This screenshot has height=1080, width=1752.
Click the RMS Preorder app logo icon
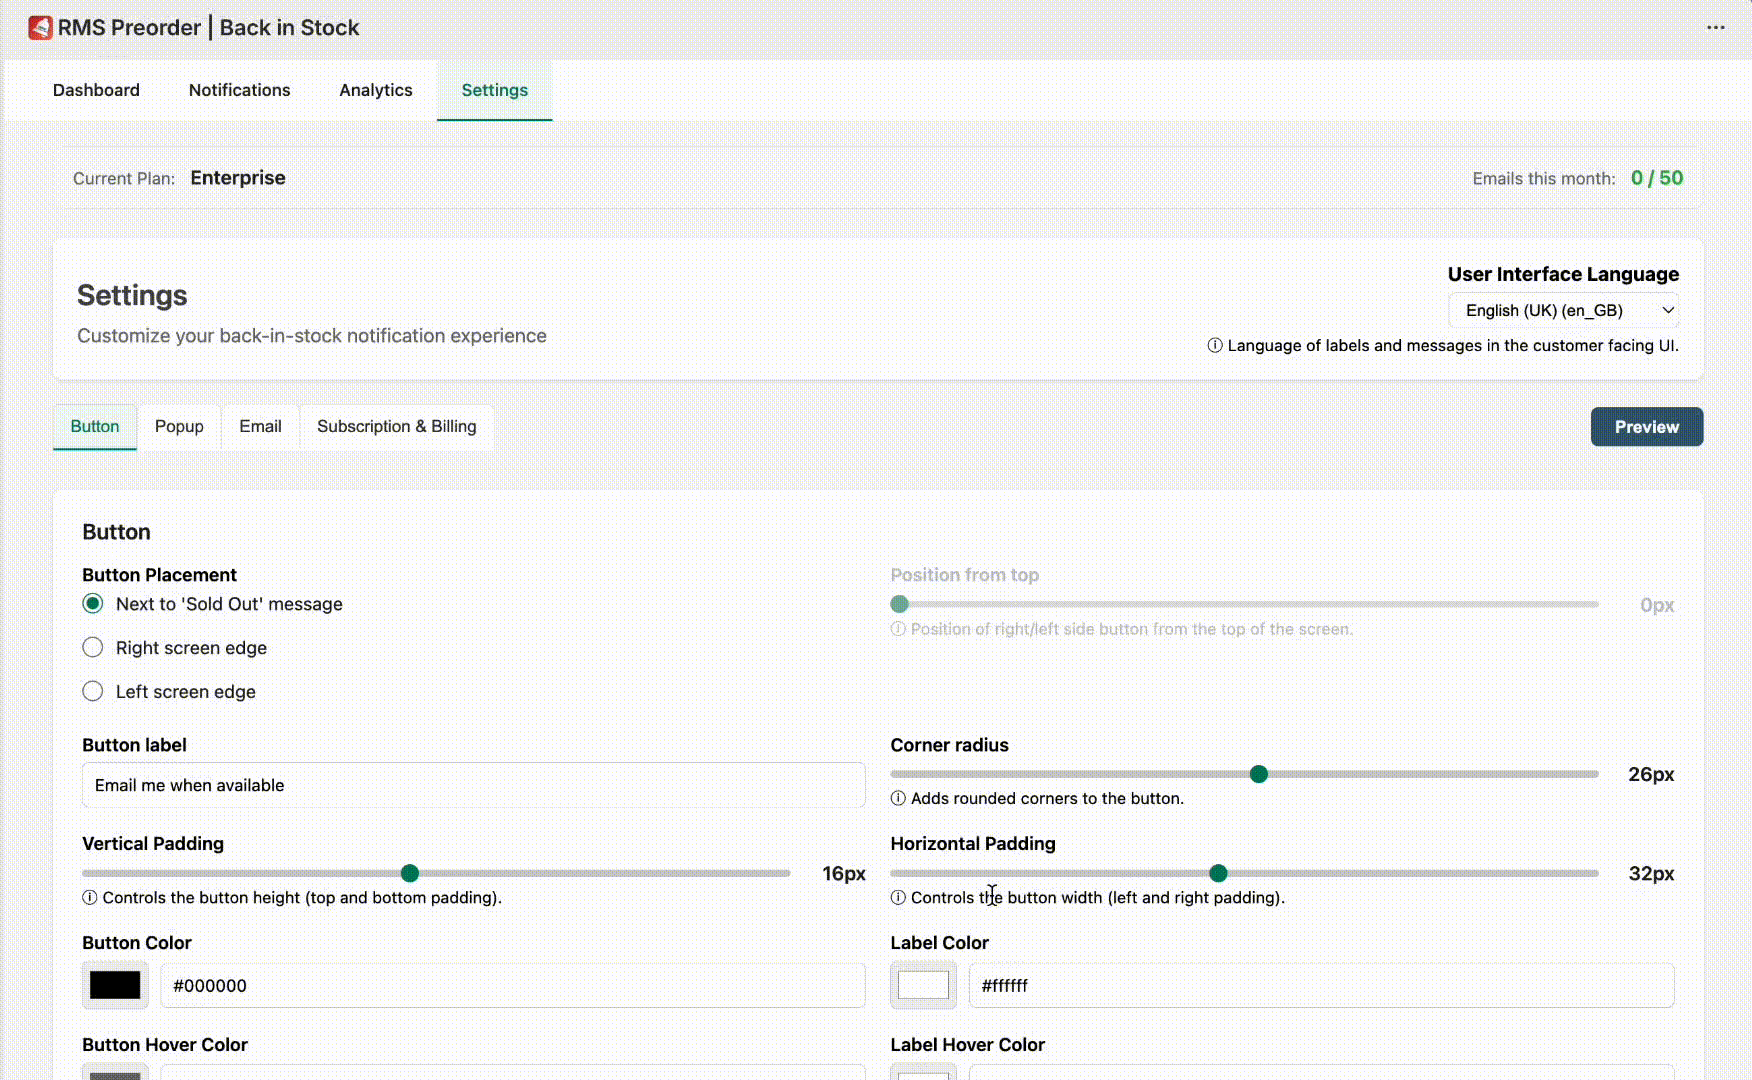(40, 28)
